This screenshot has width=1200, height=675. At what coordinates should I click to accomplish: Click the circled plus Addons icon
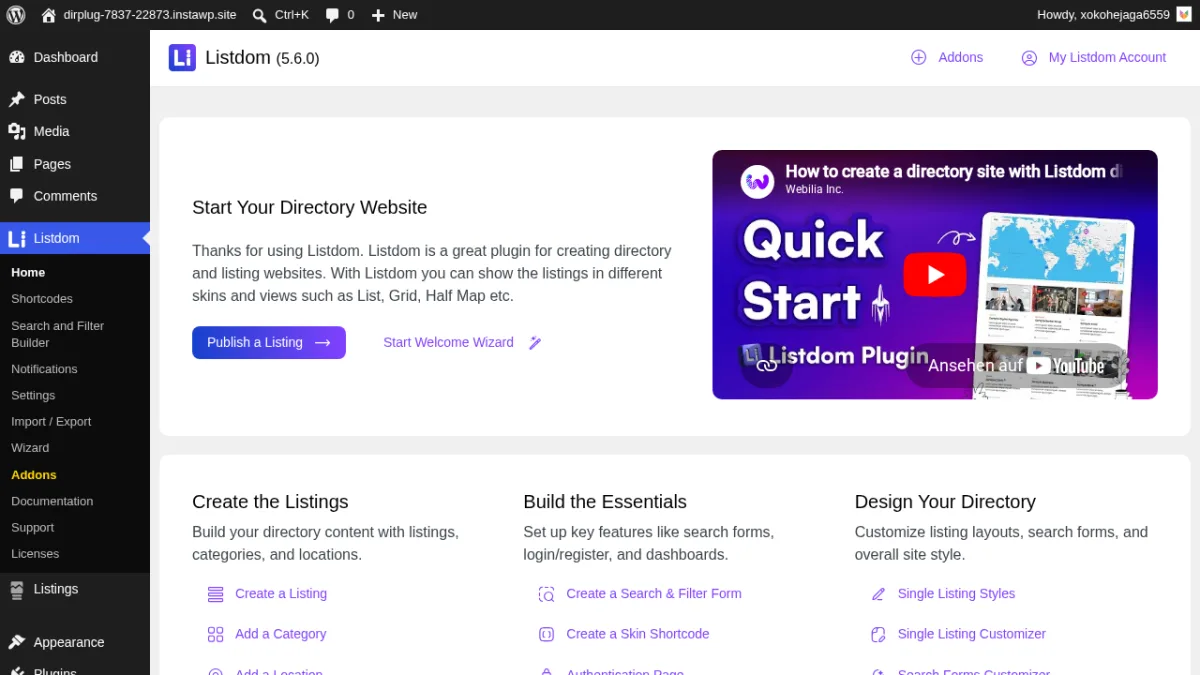pos(918,57)
